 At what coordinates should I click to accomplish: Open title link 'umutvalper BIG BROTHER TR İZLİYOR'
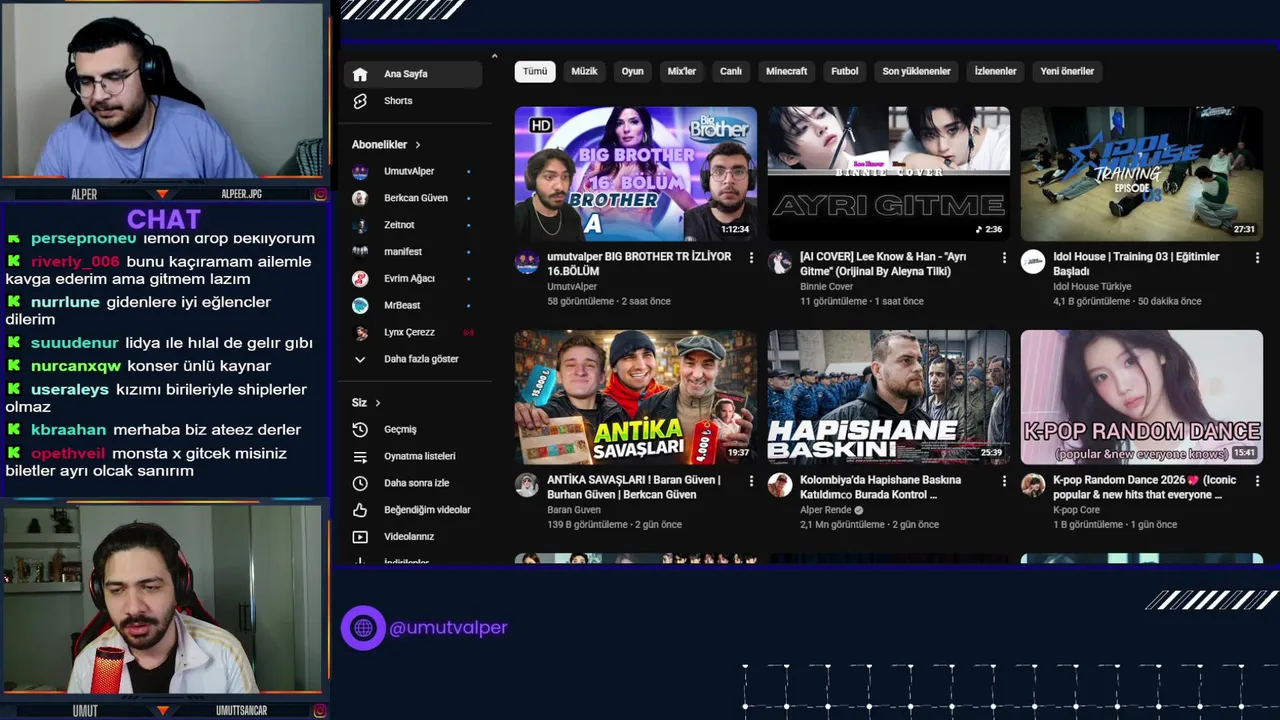639,264
